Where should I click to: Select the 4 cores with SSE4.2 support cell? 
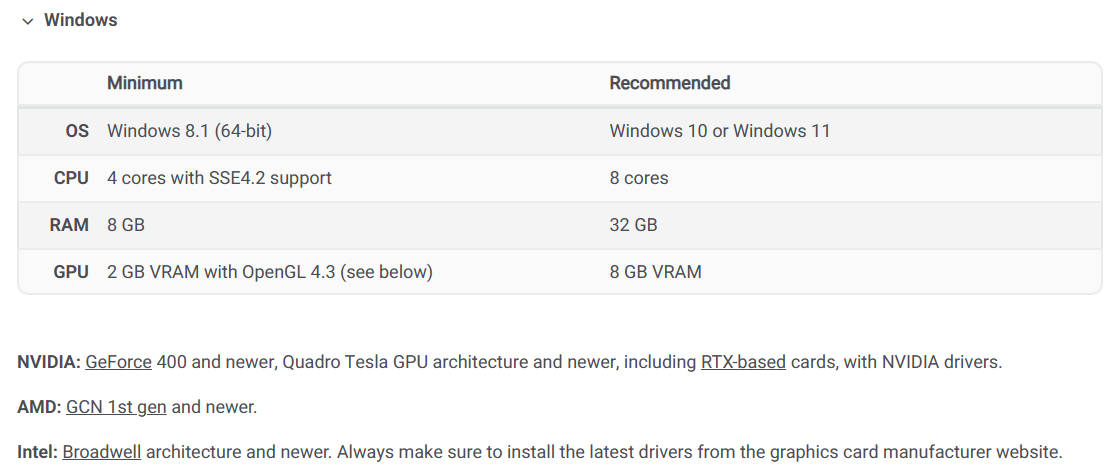tap(219, 178)
